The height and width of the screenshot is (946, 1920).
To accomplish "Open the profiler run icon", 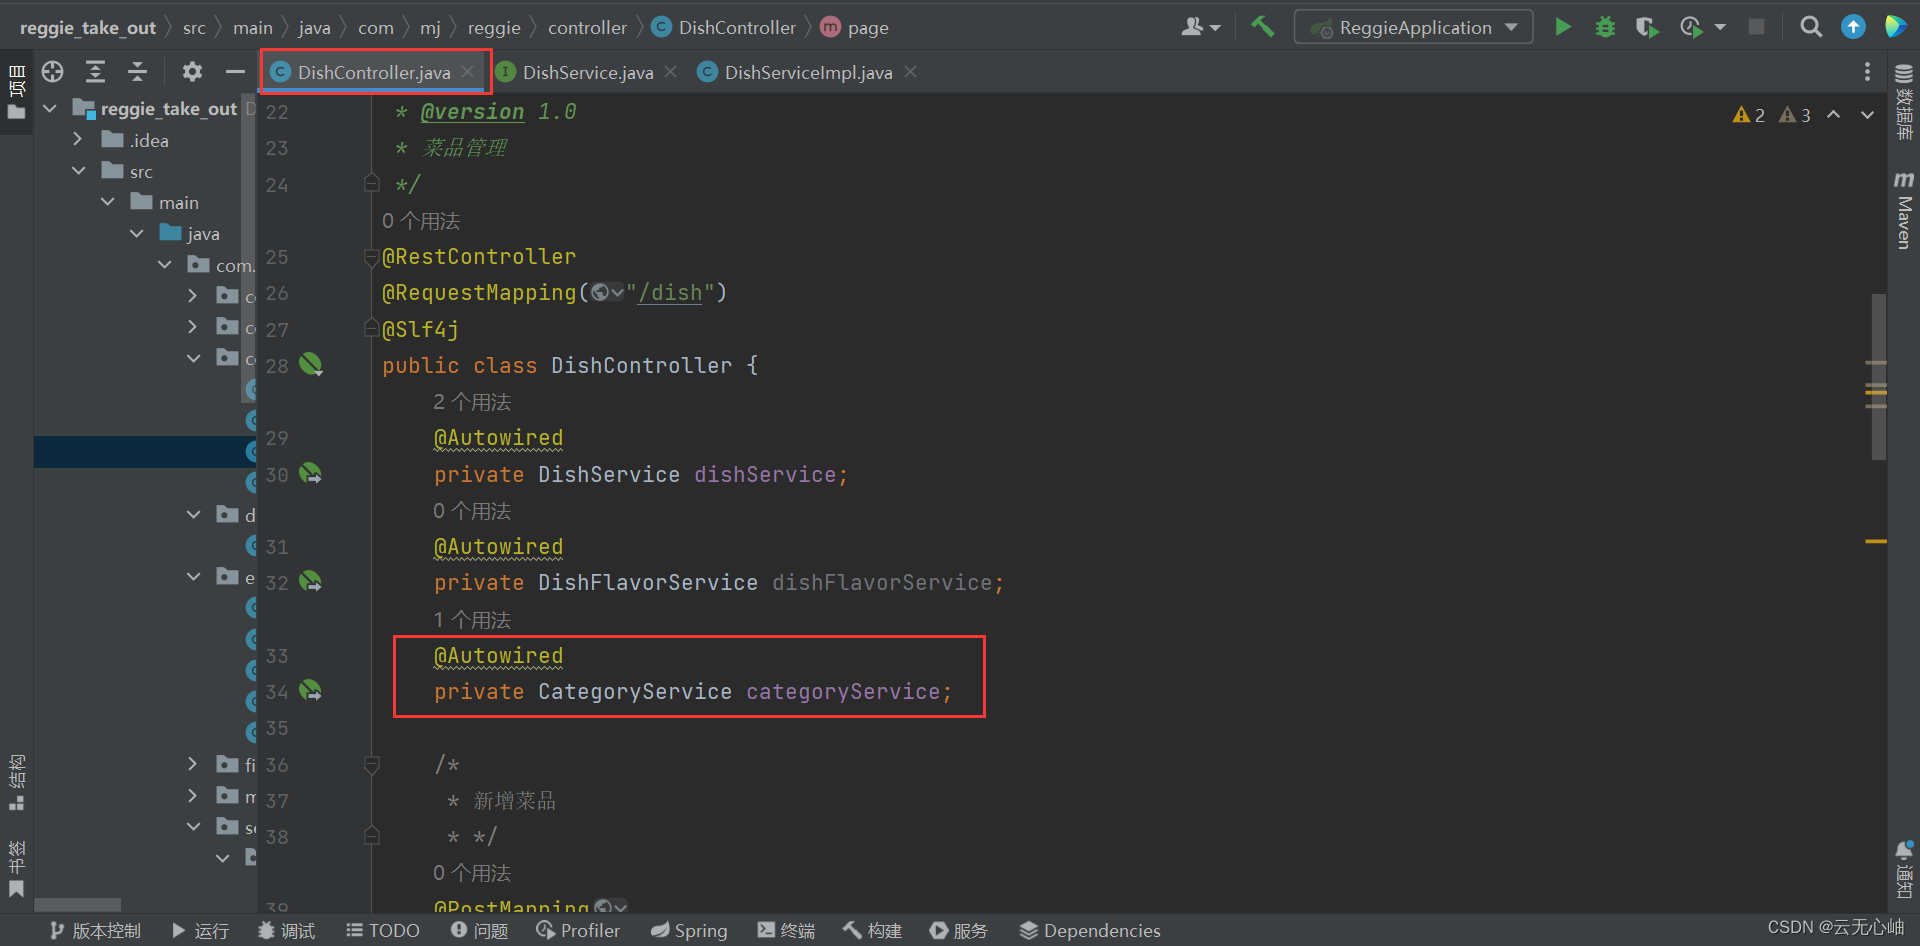I will pyautogui.click(x=1691, y=27).
